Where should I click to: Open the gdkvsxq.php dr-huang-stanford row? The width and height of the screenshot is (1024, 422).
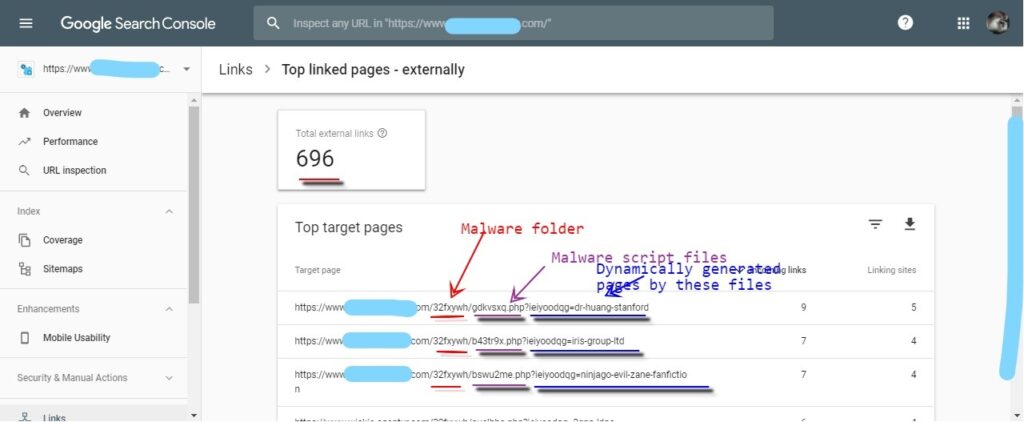tap(605, 308)
